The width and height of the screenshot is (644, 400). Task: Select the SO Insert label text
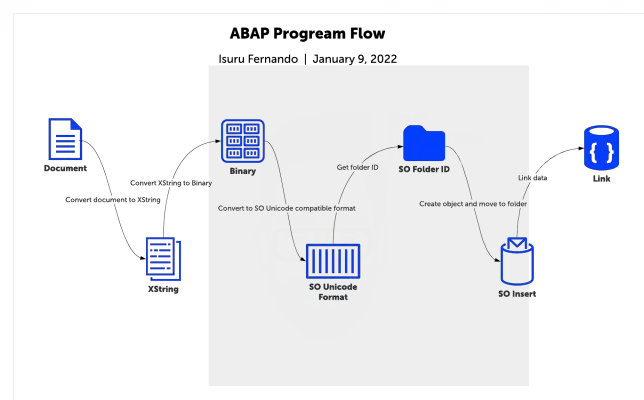coord(517,294)
